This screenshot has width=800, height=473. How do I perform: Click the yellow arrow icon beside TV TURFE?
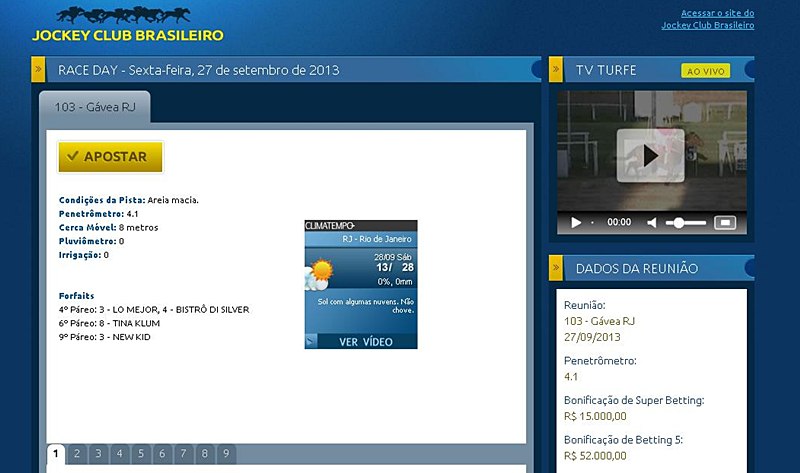click(556, 69)
